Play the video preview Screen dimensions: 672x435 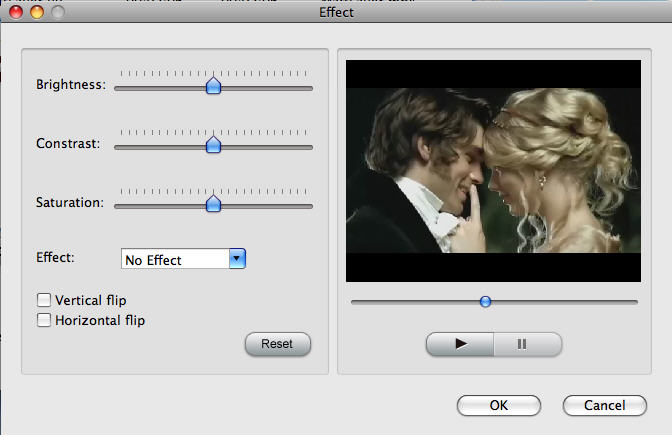click(460, 344)
